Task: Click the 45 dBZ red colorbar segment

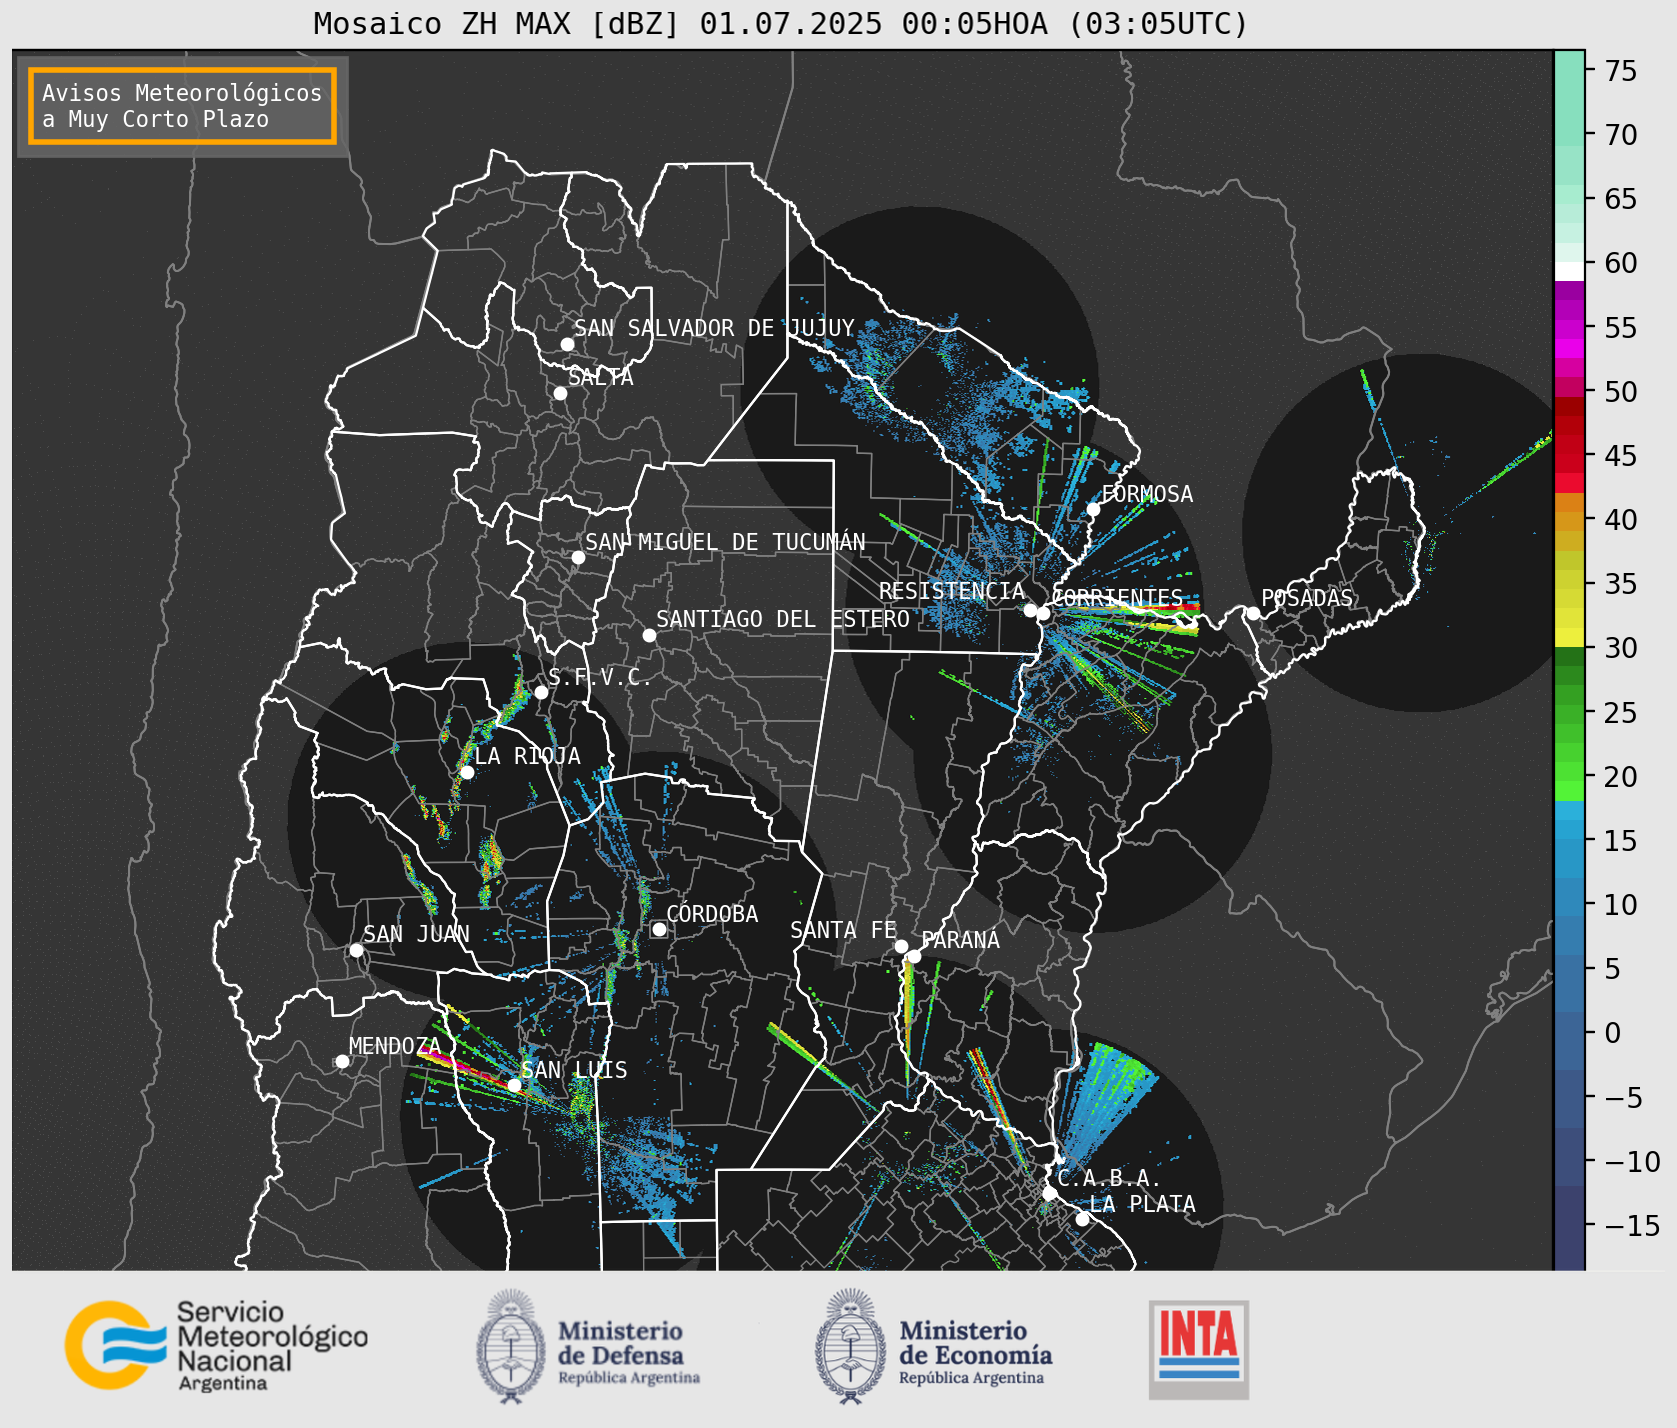Action: pyautogui.click(x=1569, y=456)
